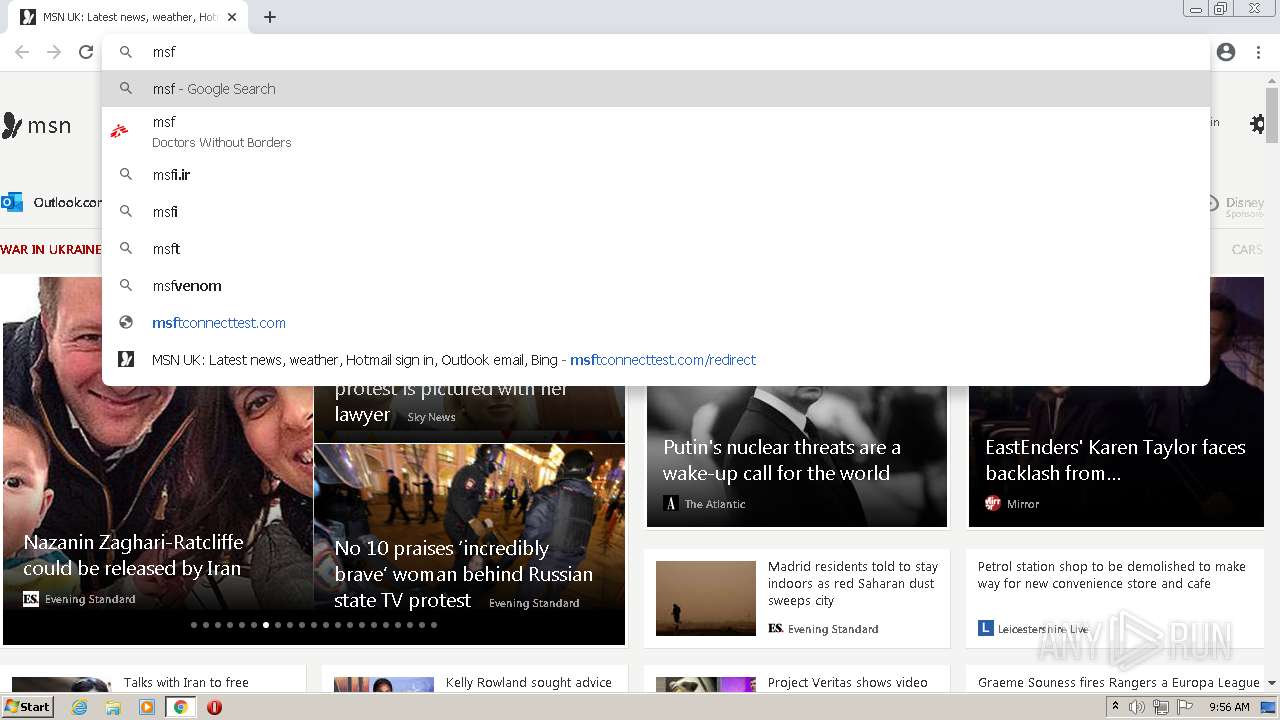Open the Madrid residents Saharan dust article
The height and width of the screenshot is (720, 1280).
pos(853,583)
